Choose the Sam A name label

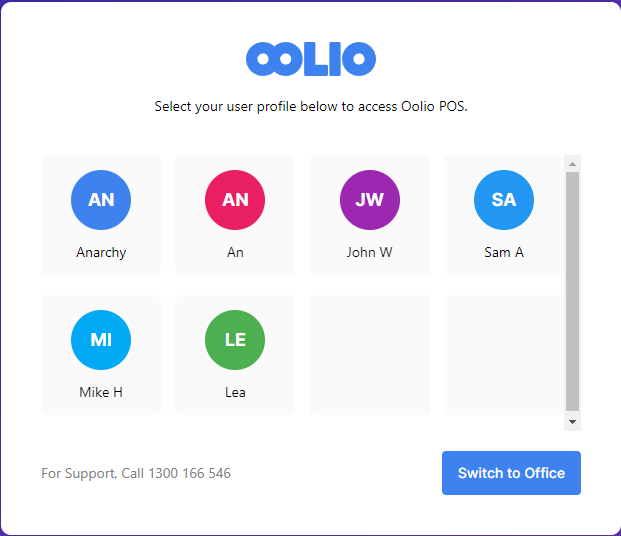[503, 253]
